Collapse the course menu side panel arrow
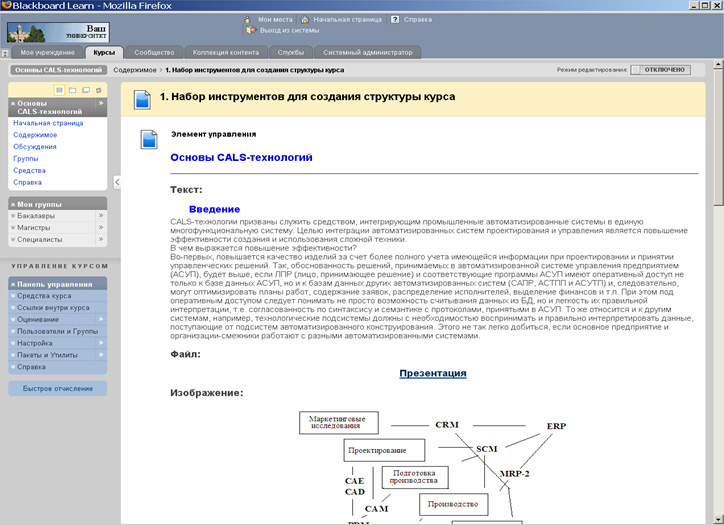The width and height of the screenshot is (724, 525). point(117,182)
